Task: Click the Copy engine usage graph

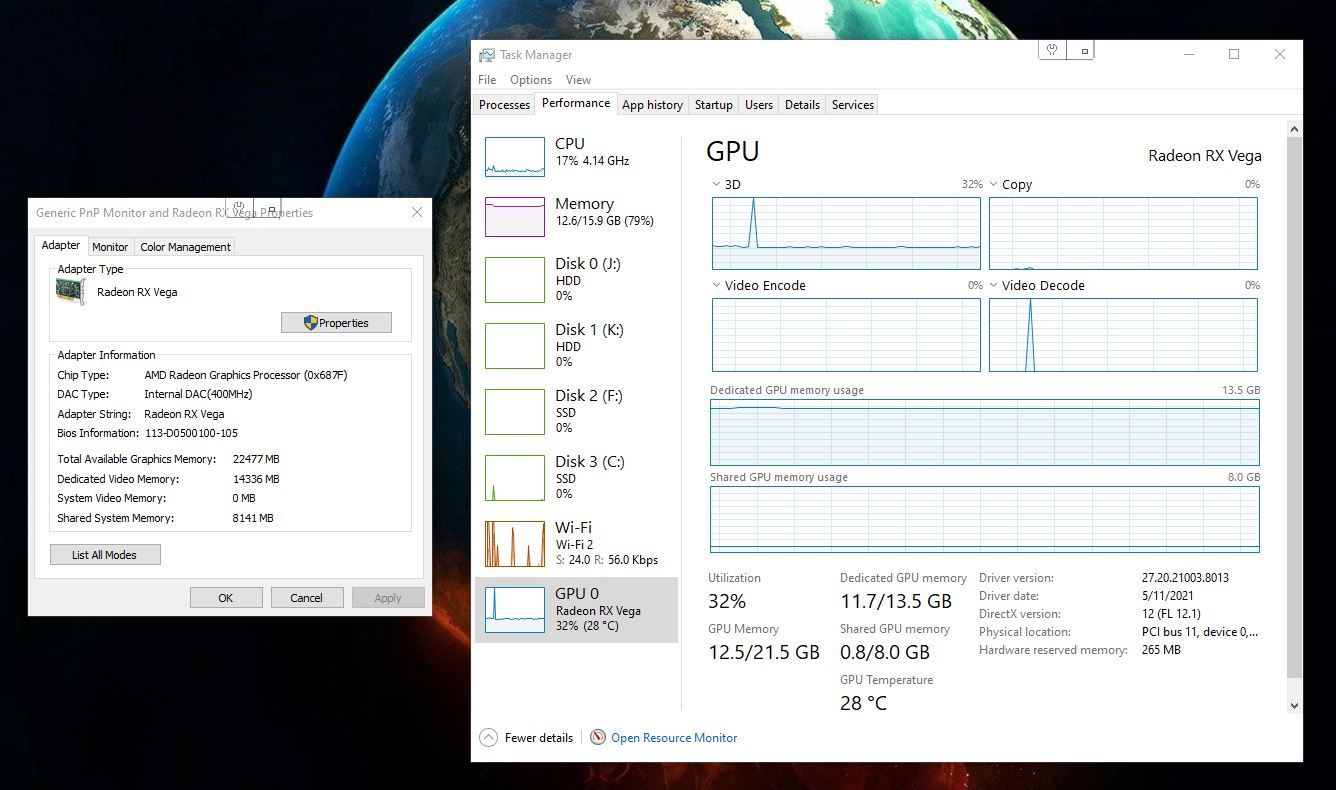Action: (1123, 233)
